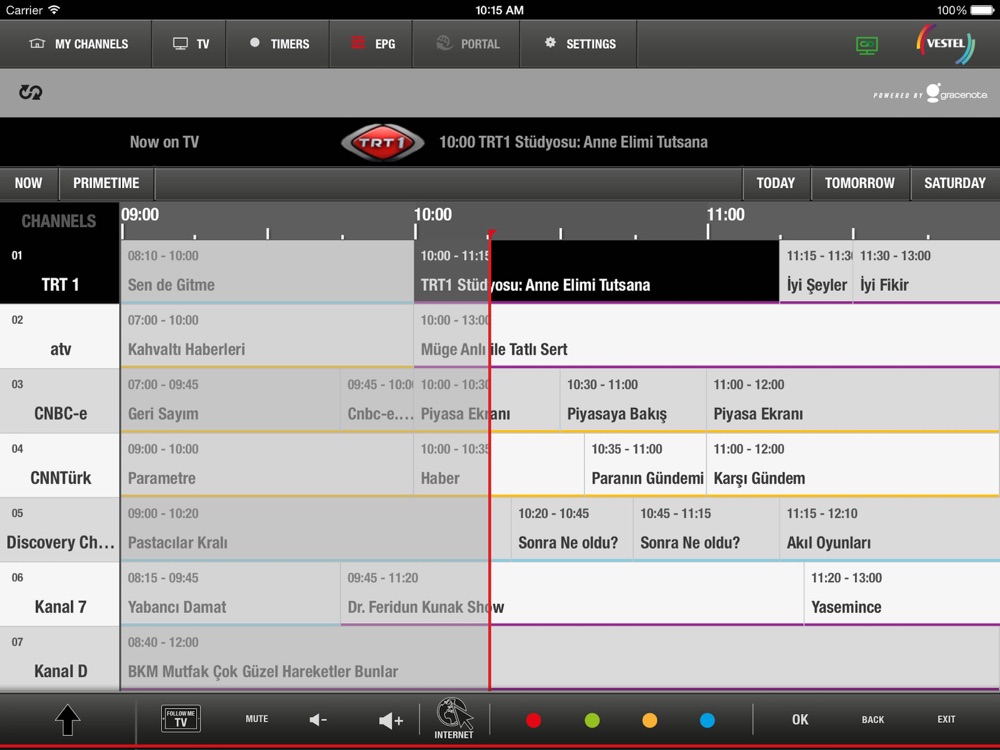Select the 10:00 - 10:30 Piyasa Ekranı

point(487,401)
